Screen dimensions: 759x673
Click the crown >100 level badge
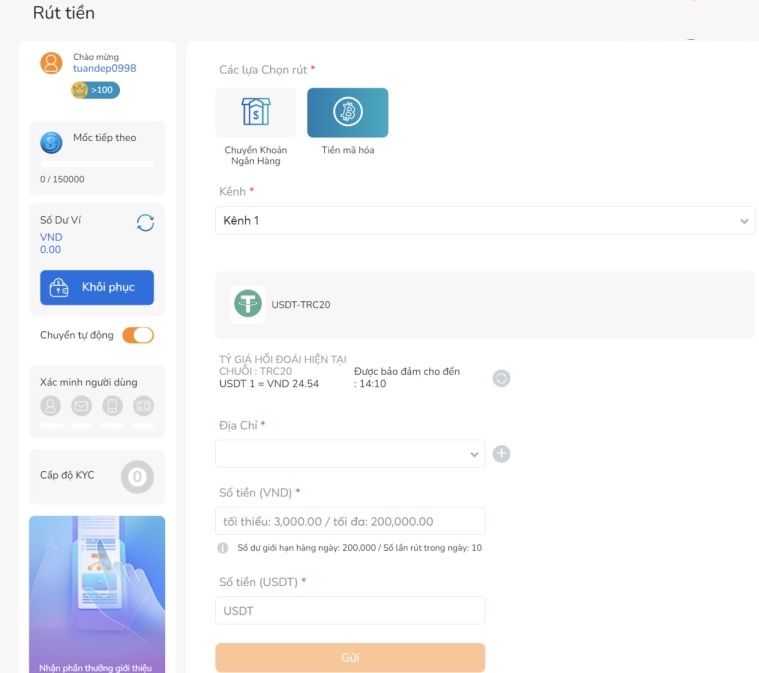(x=95, y=90)
